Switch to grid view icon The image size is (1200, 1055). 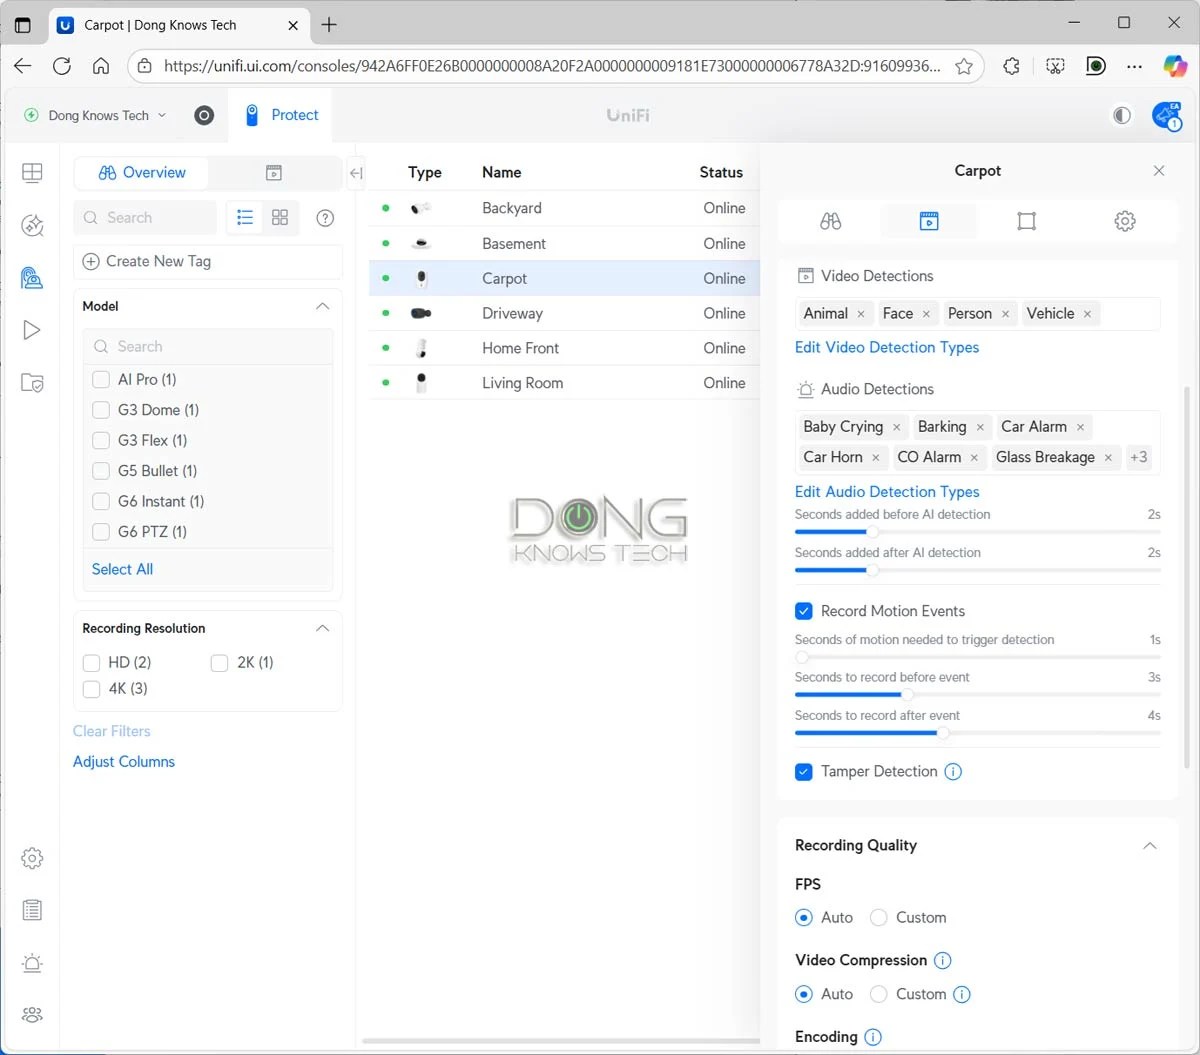[280, 217]
